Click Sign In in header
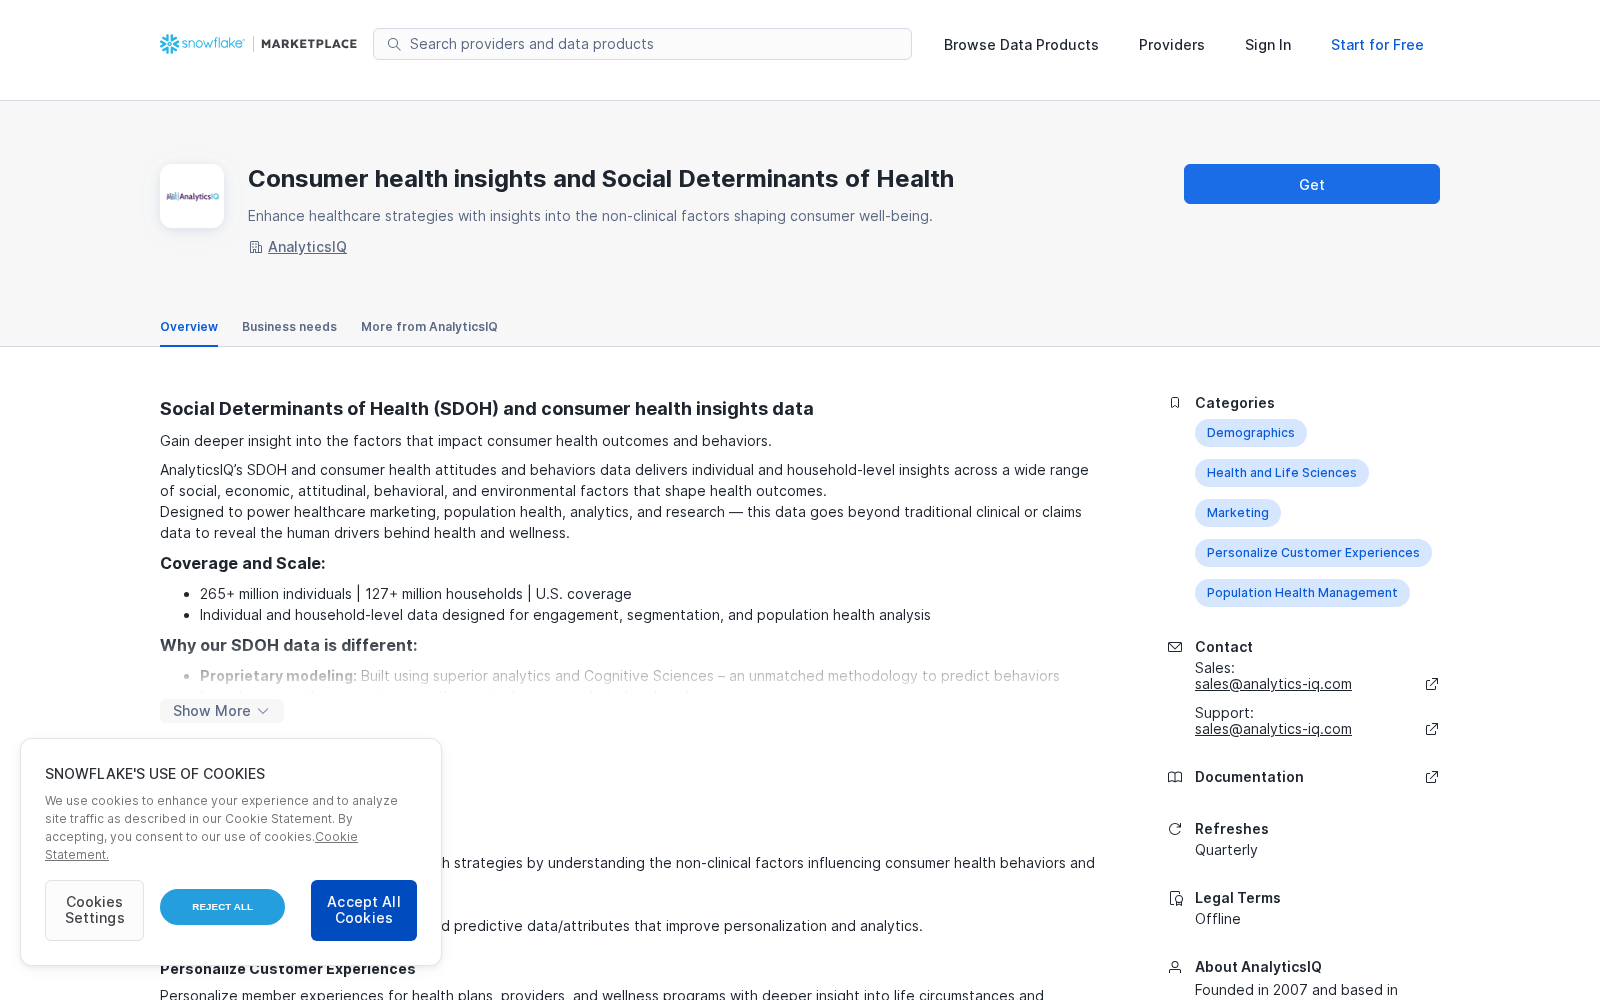 1268,45
